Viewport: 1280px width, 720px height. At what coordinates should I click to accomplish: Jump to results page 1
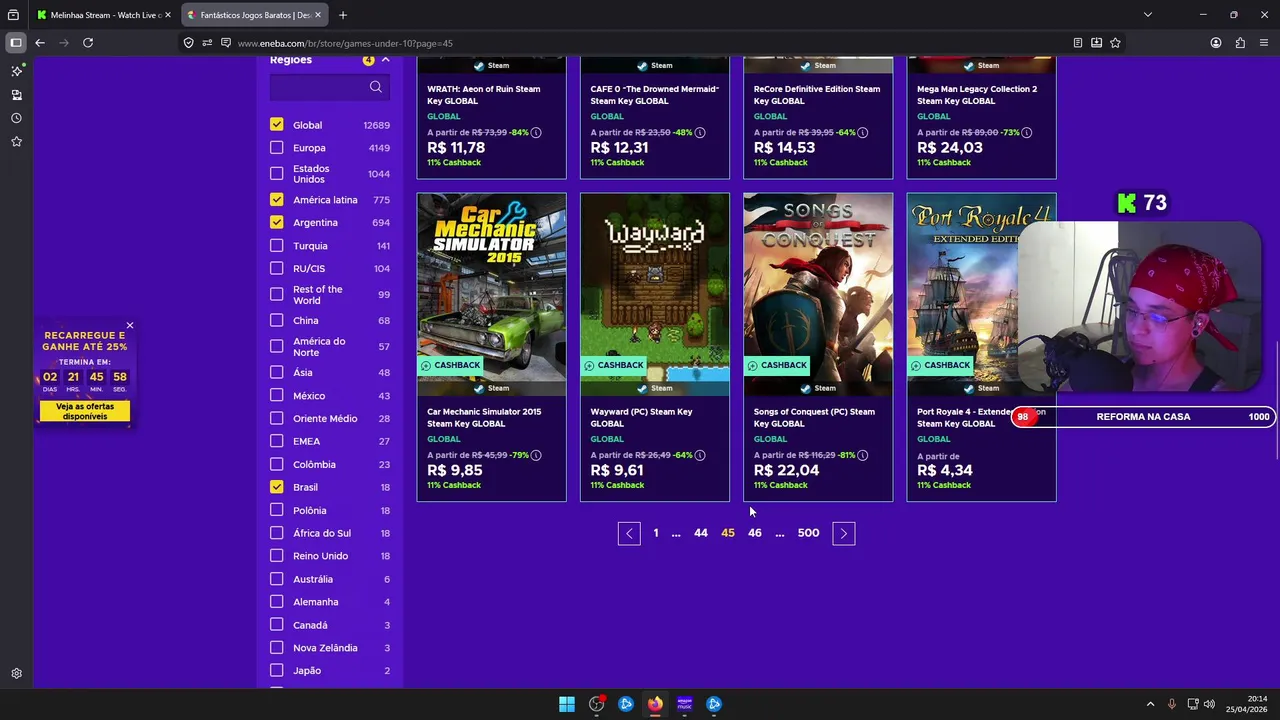tap(656, 533)
